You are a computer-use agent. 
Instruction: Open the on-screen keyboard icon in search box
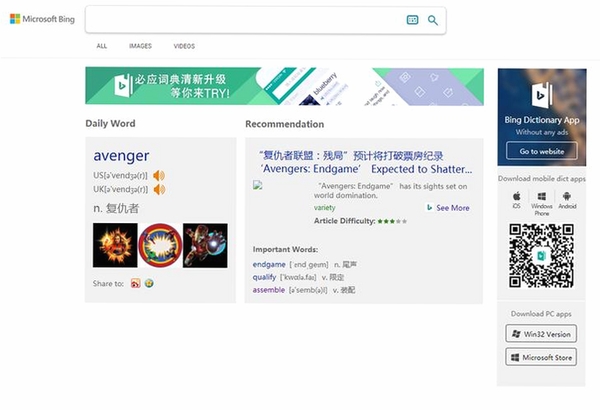pyautogui.click(x=412, y=20)
